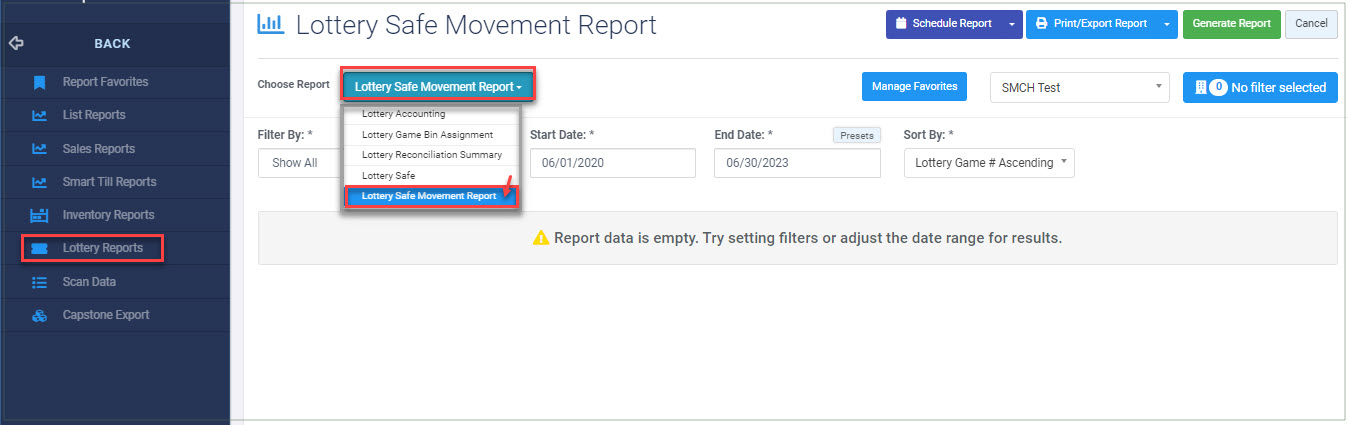Click the Report Favorites bookmark icon
1348x425 pixels.
point(39,82)
